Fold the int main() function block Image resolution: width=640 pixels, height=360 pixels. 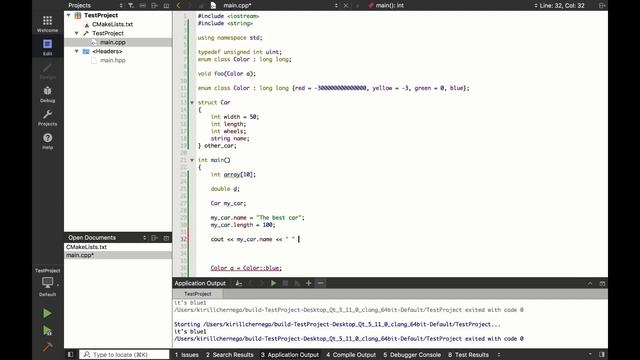(x=192, y=160)
